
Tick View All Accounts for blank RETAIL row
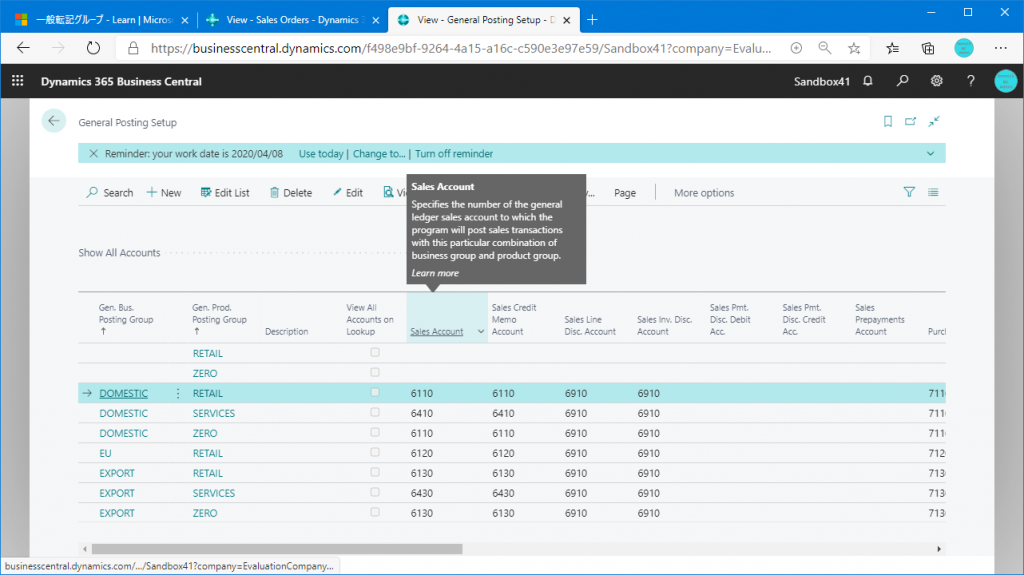[375, 353]
